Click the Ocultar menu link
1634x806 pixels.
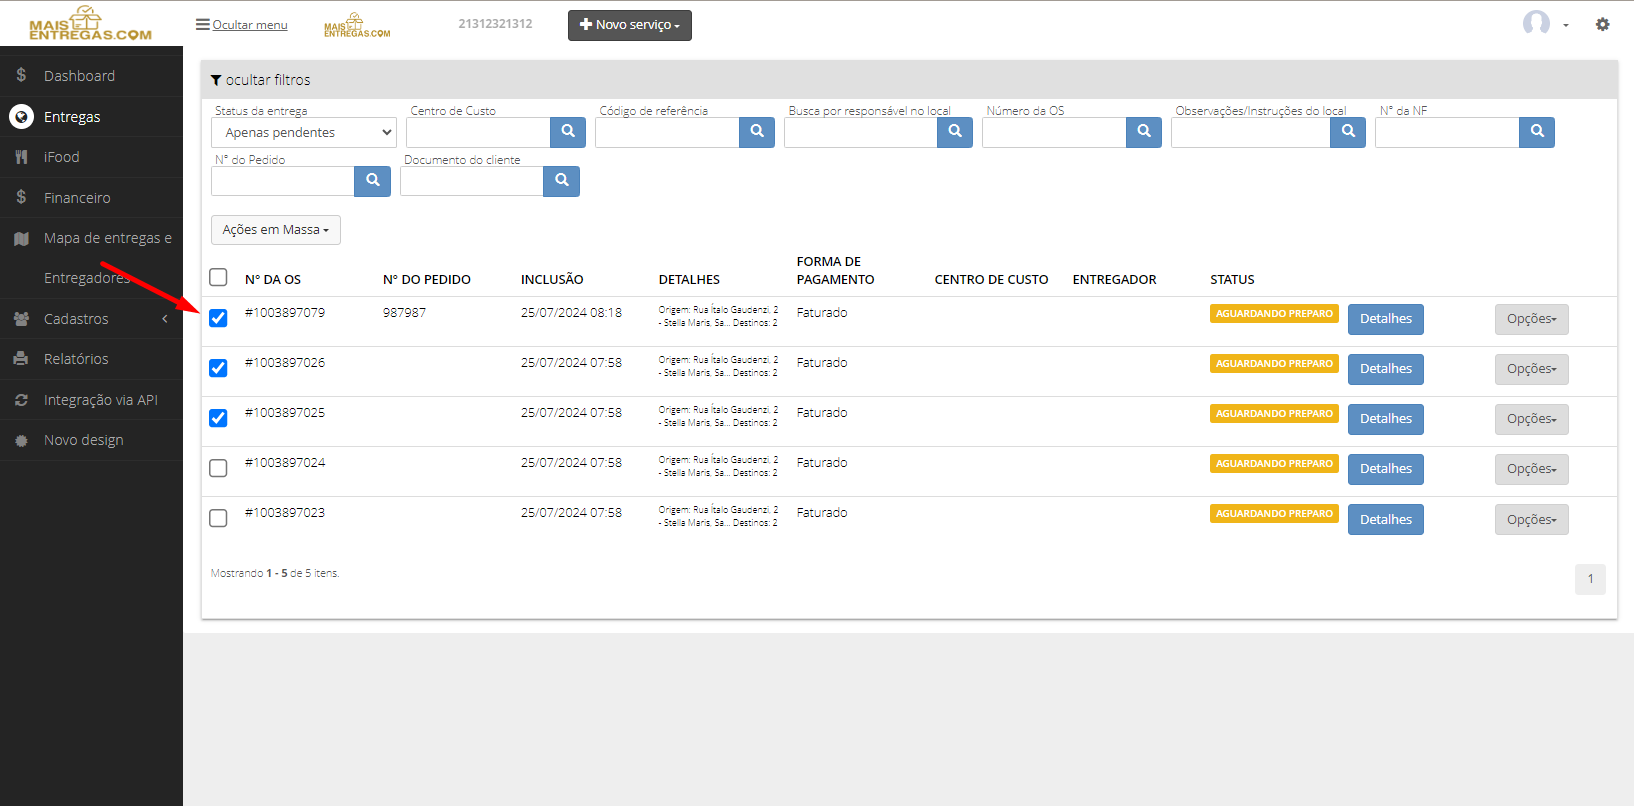(x=242, y=25)
